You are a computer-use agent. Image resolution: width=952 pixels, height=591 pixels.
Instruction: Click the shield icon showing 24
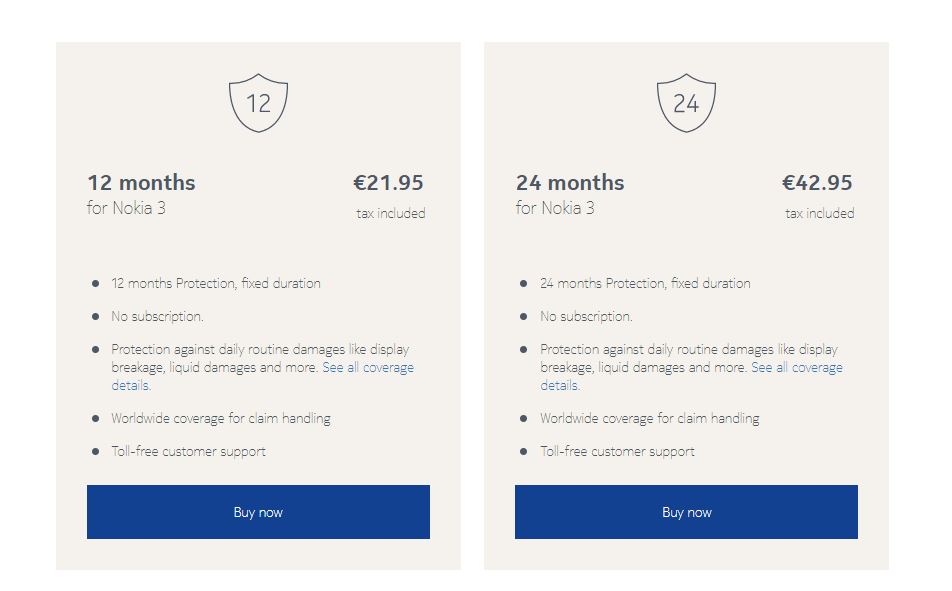(686, 103)
